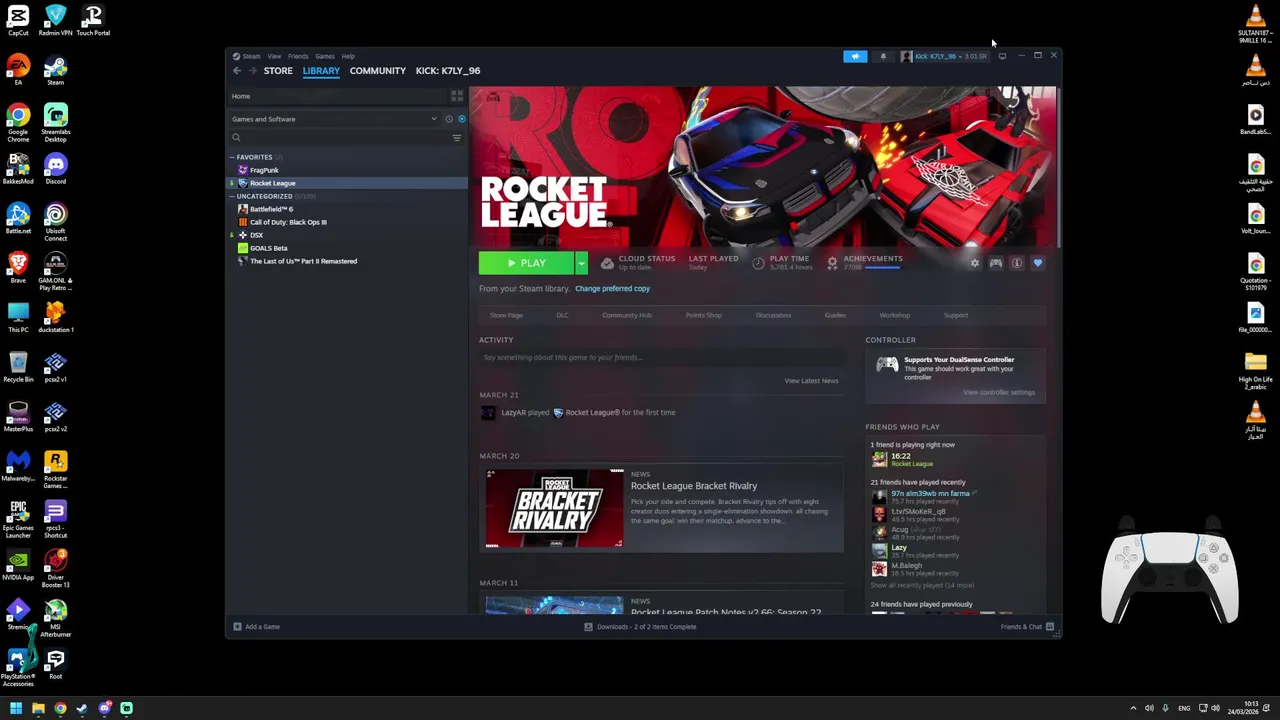The height and width of the screenshot is (720, 1280).
Task: Open Steam desktop shortcut
Action: click(55, 71)
